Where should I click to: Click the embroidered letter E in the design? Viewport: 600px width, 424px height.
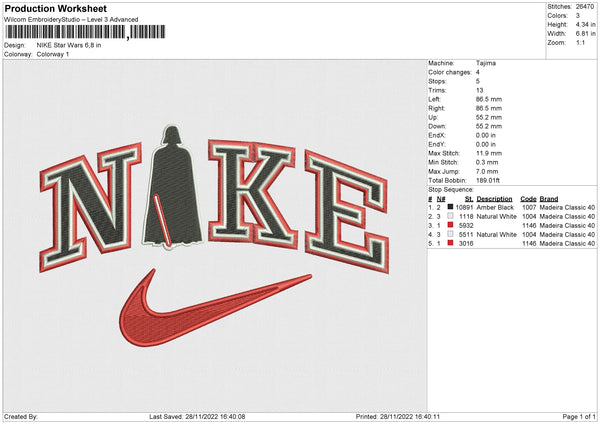(346, 212)
